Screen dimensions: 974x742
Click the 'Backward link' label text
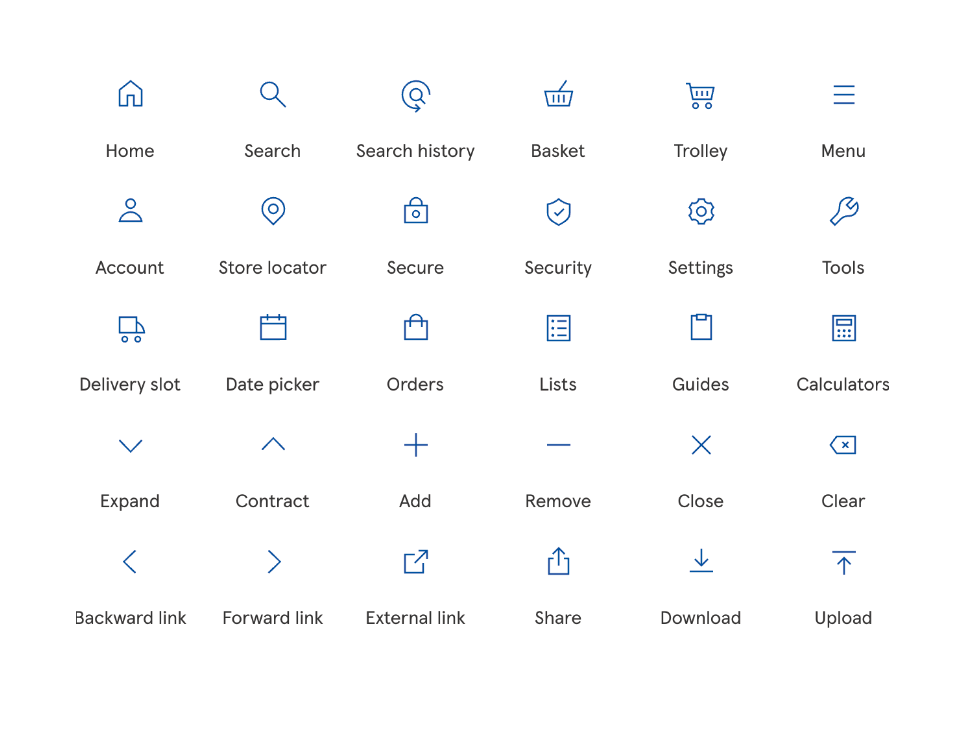point(130,618)
